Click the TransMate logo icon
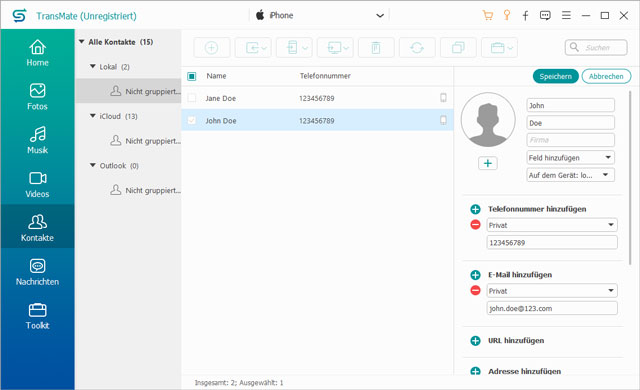 tap(19, 16)
